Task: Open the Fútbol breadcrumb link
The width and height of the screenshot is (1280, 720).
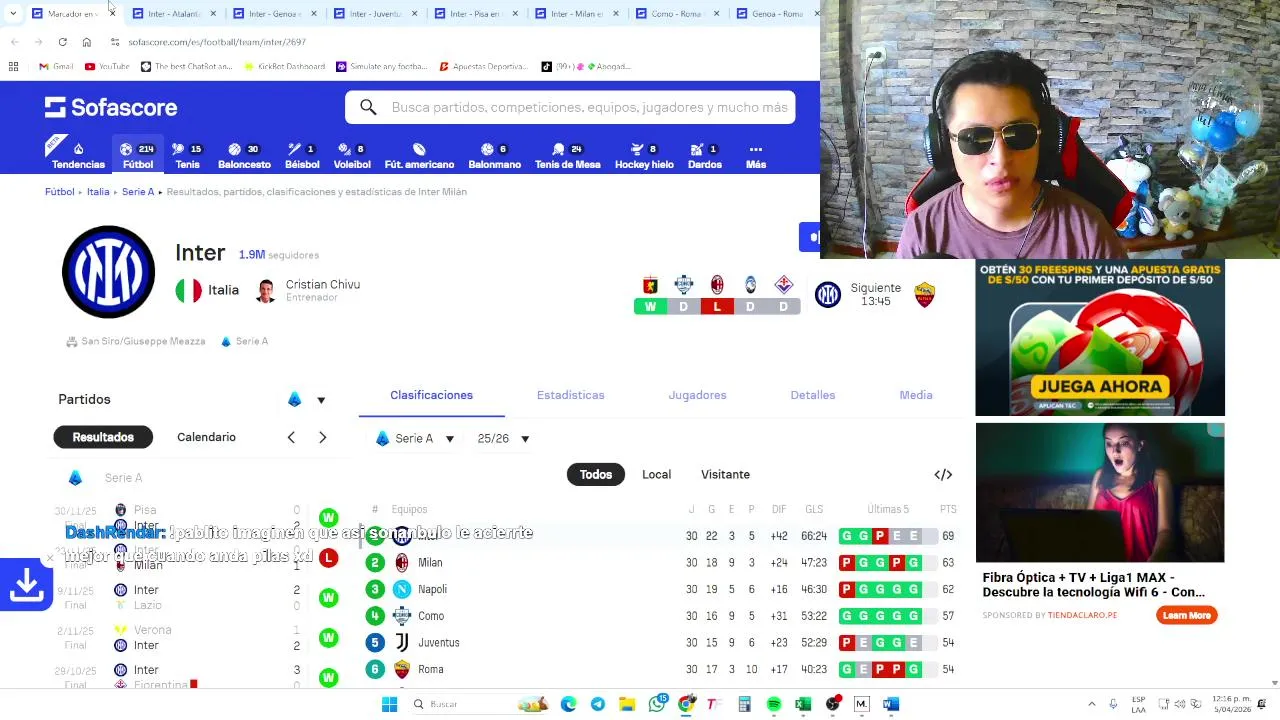Action: pyautogui.click(x=59, y=191)
